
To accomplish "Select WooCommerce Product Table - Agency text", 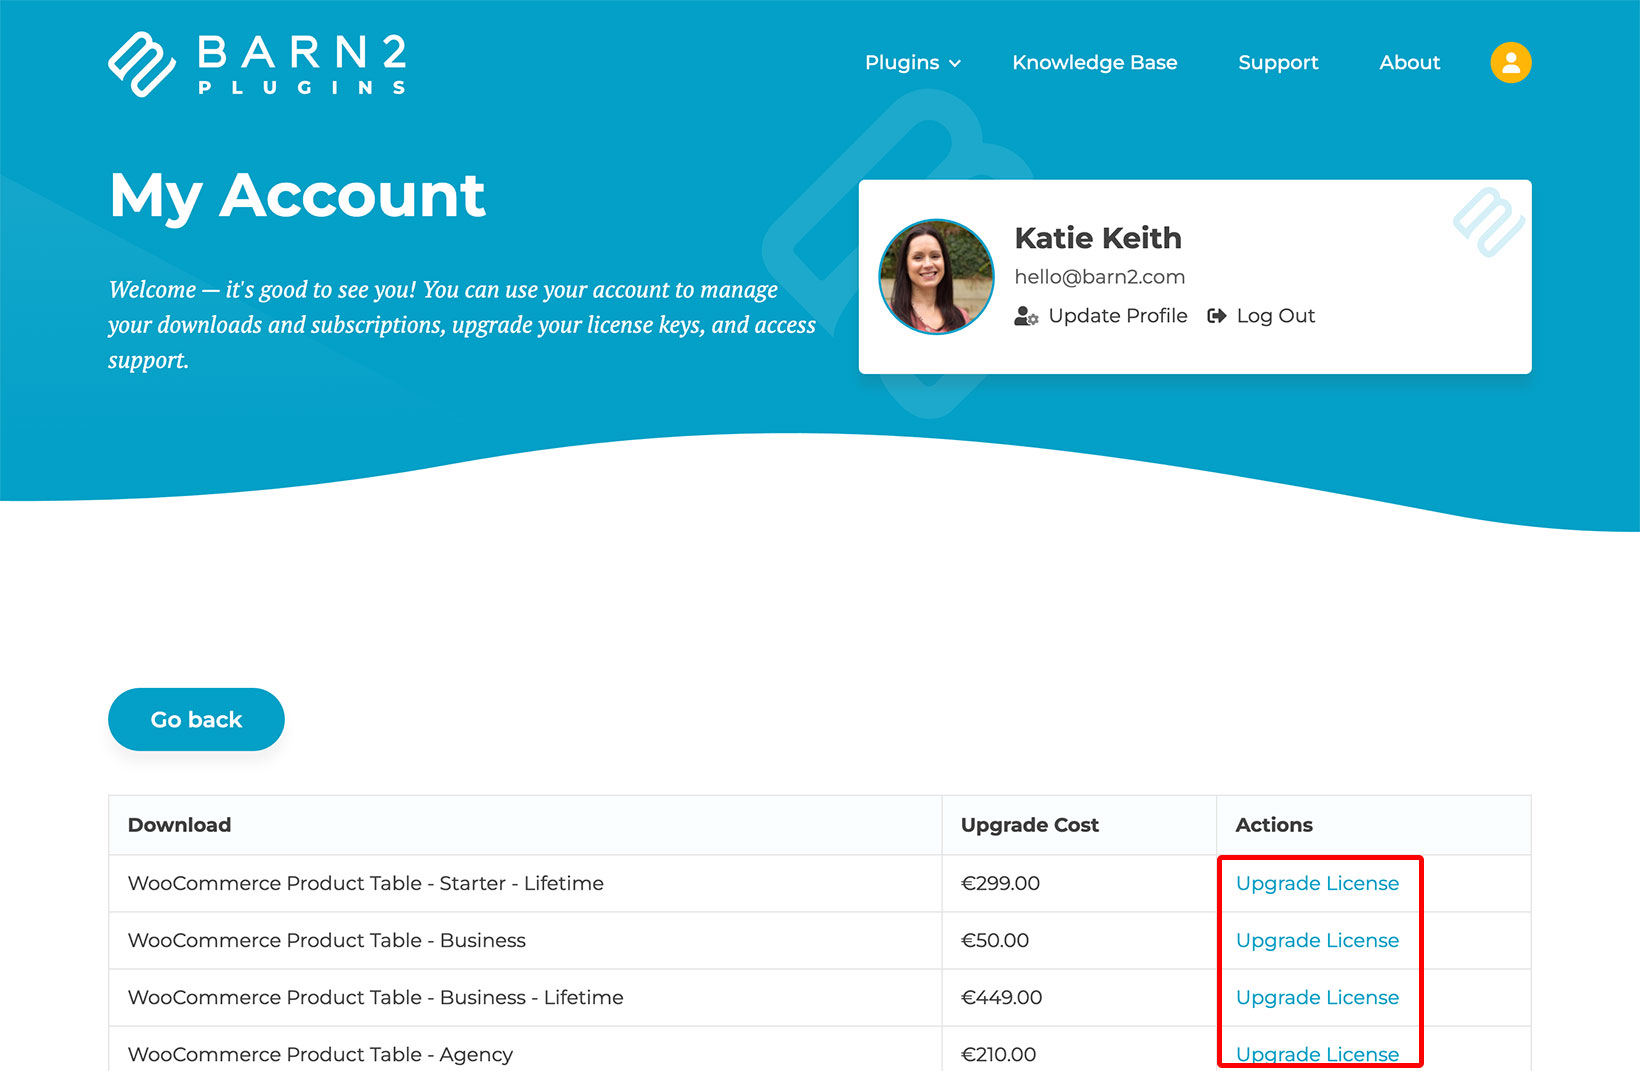I will coord(320,1054).
